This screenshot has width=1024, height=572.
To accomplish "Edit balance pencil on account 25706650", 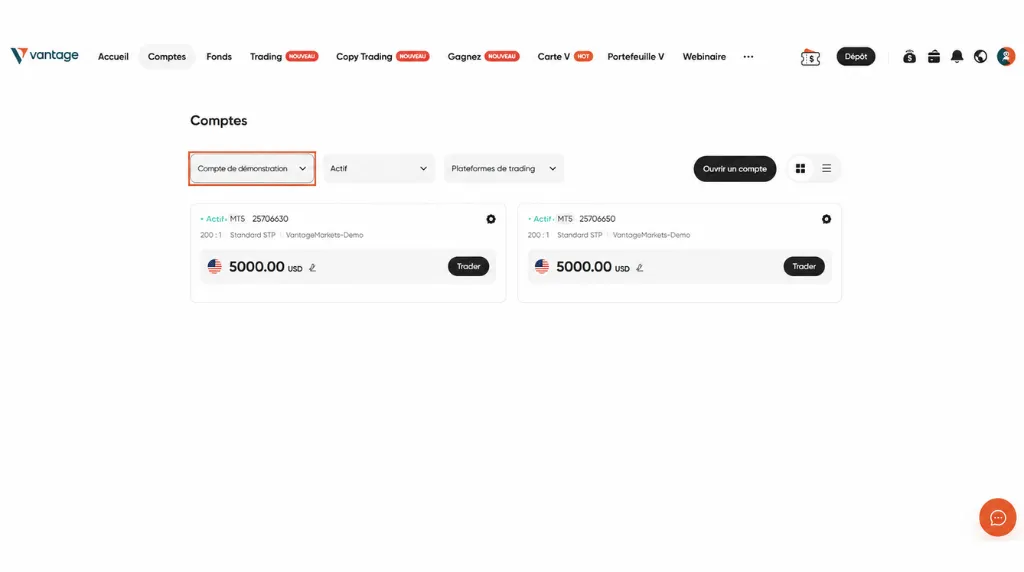I will 639,268.
